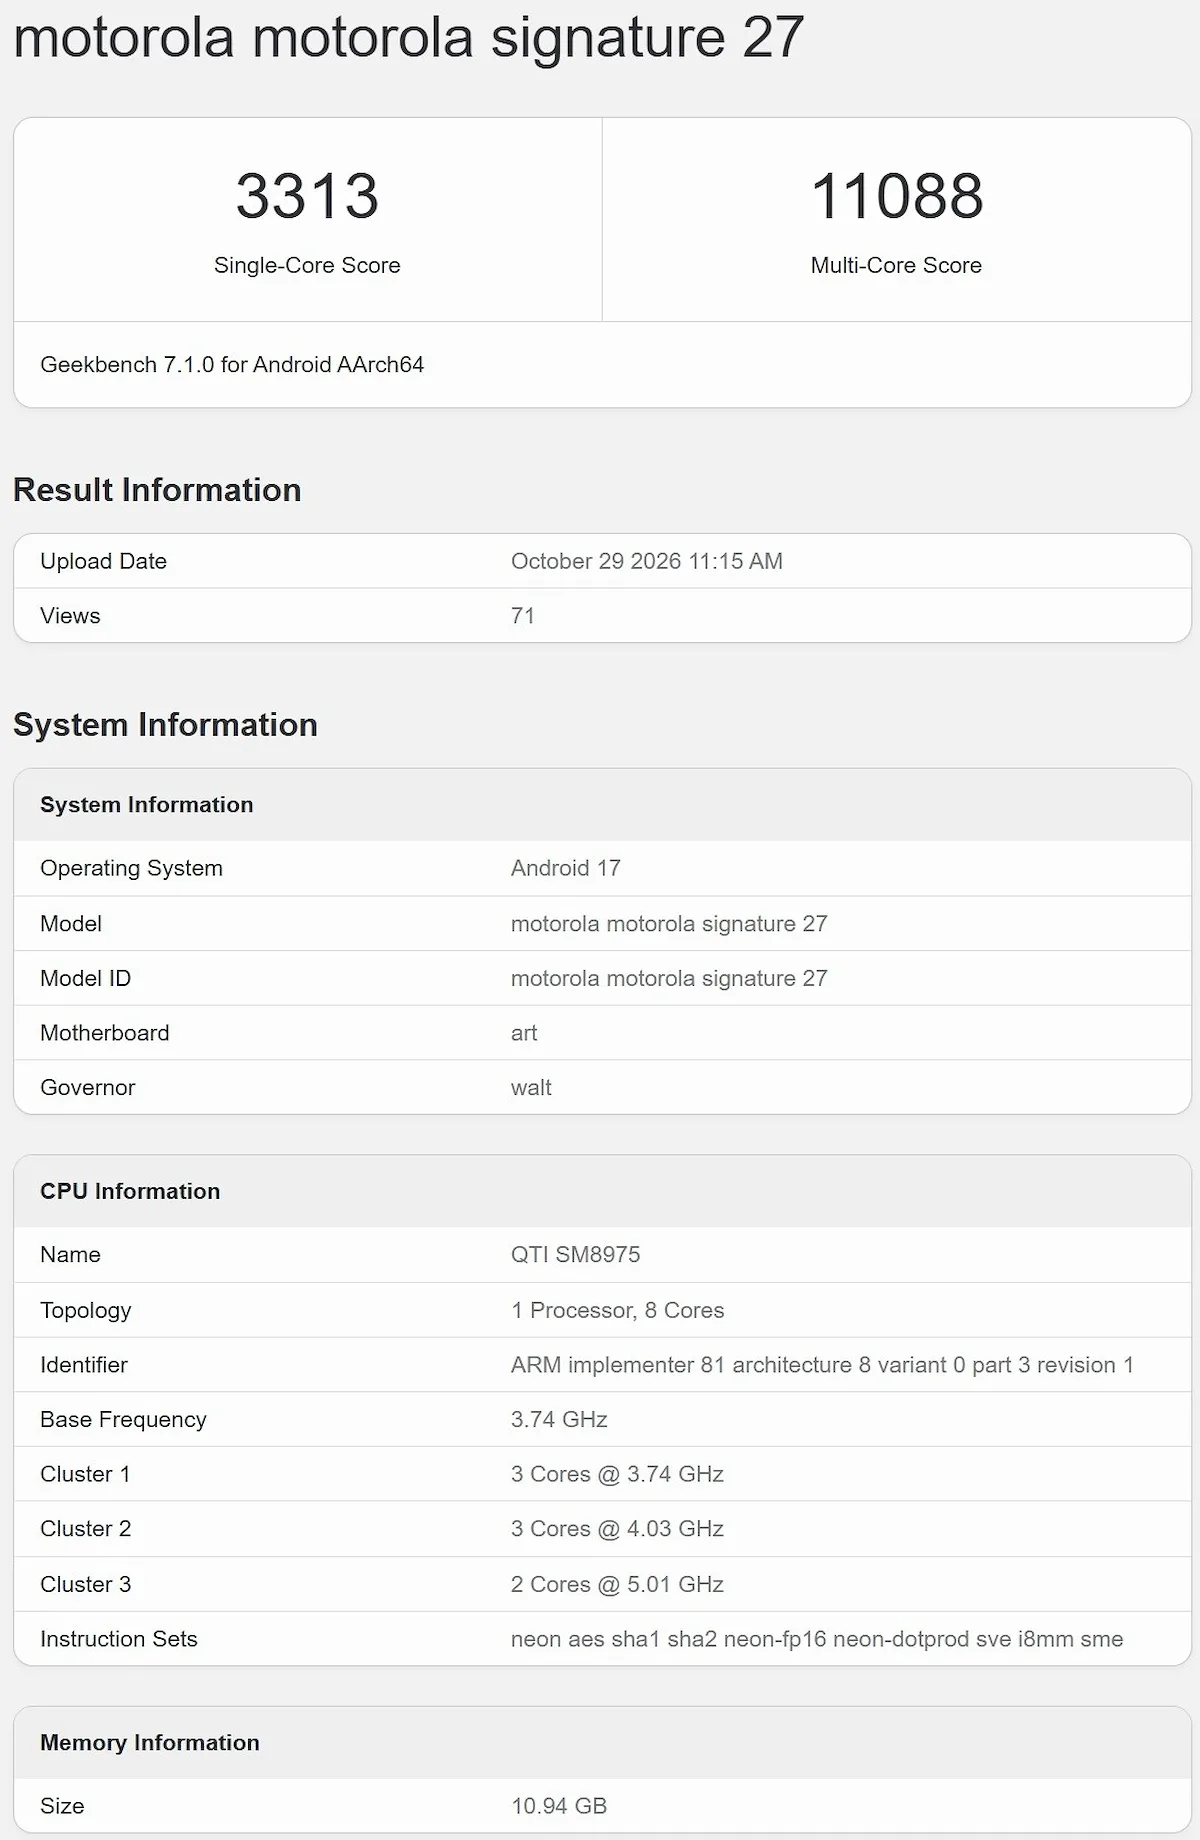Screen dimensions: 1200x1840
Task: Click the large 'System Information' section heading
Action: [x=165, y=725]
